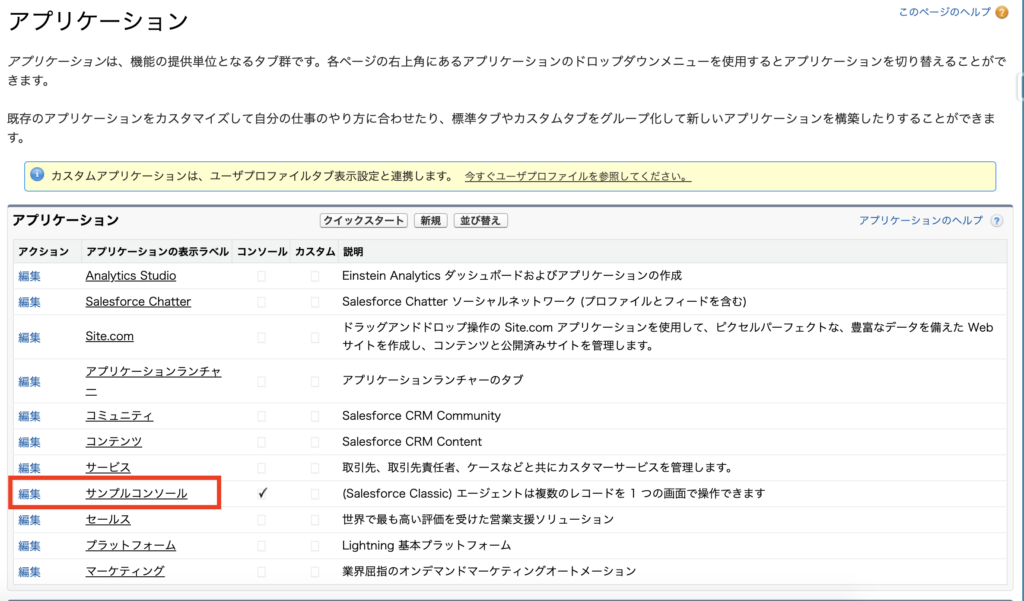
Task: Open the page help question mark icon
Action: [1002, 12]
